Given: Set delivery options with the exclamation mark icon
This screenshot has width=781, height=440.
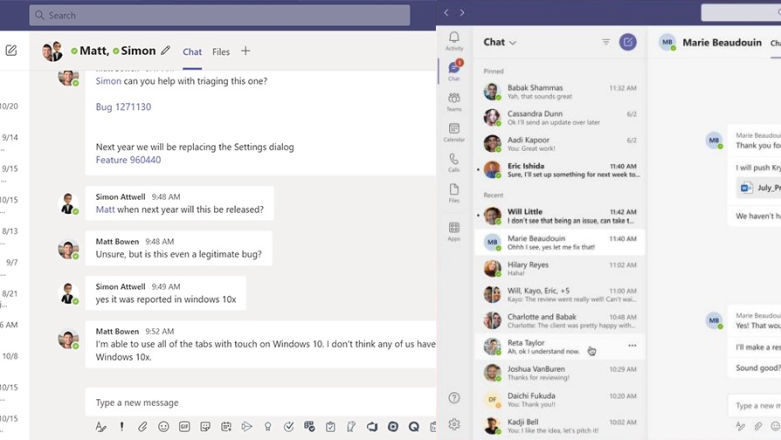Looking at the screenshot, I should point(122,427).
